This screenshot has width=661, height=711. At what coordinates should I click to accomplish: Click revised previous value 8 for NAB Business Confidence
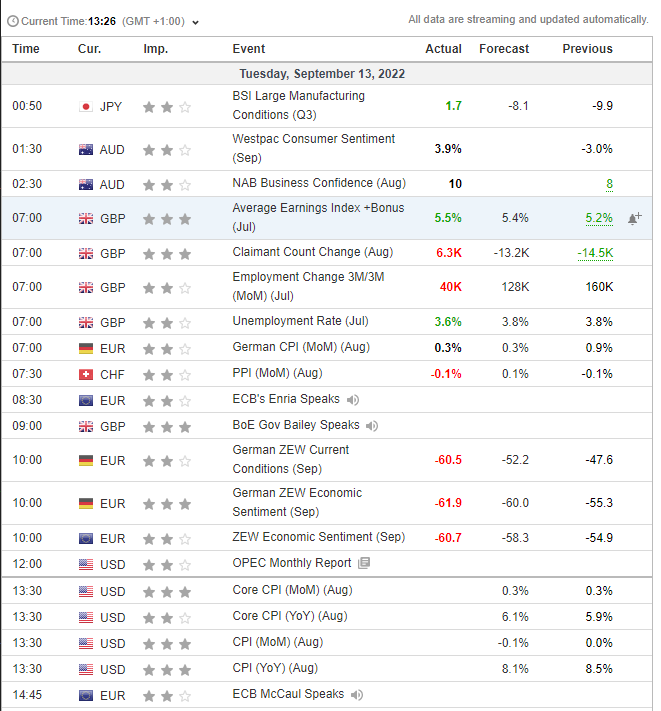pos(608,184)
